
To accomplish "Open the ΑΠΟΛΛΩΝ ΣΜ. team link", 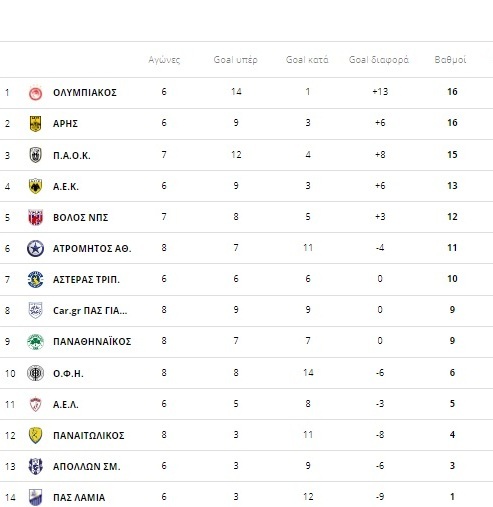I will 87,466.
